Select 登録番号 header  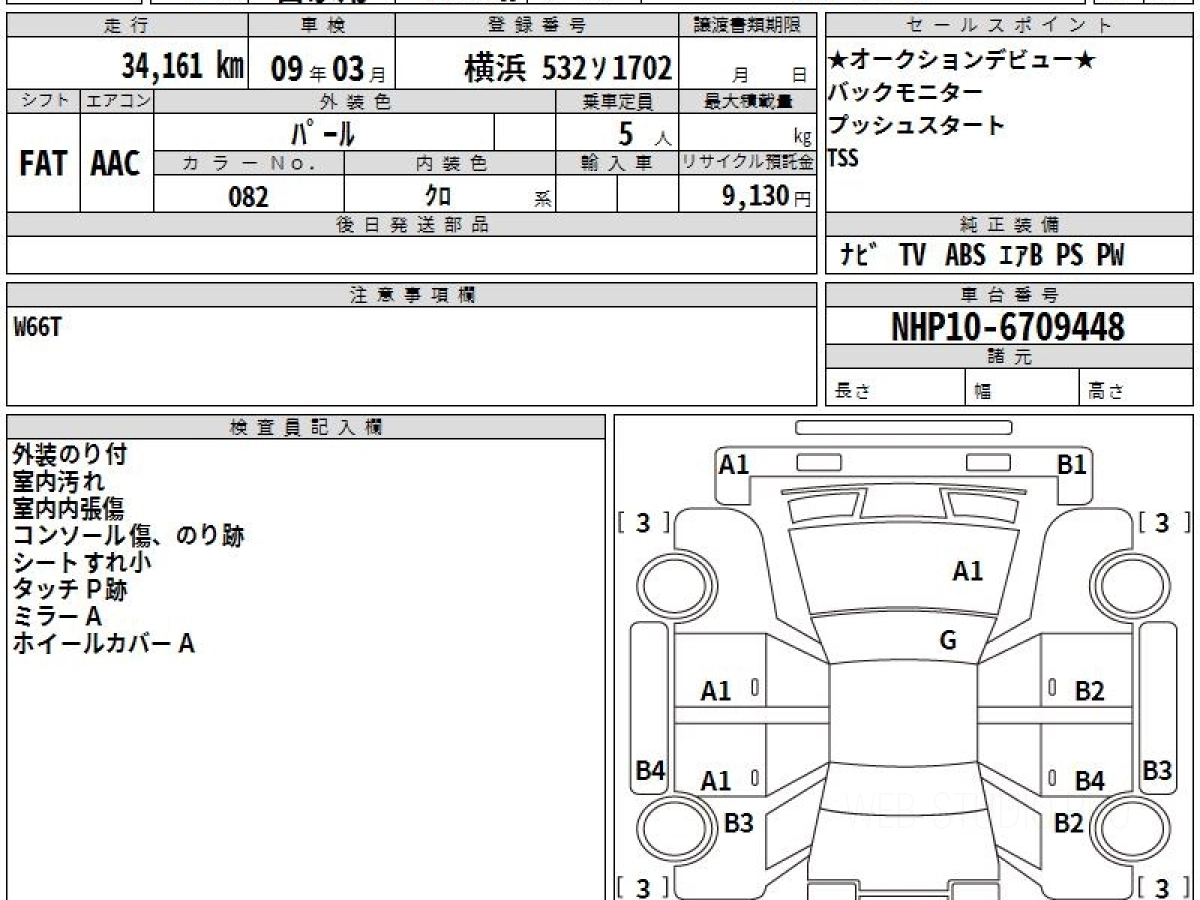(x=537, y=26)
